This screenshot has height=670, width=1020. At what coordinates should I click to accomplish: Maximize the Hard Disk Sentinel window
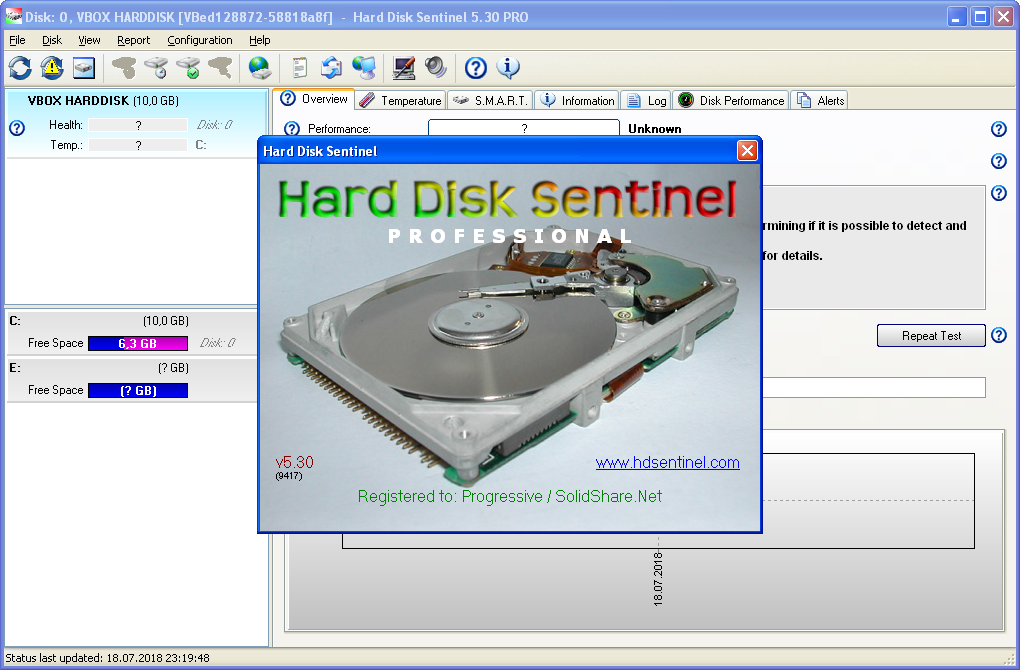click(x=980, y=17)
